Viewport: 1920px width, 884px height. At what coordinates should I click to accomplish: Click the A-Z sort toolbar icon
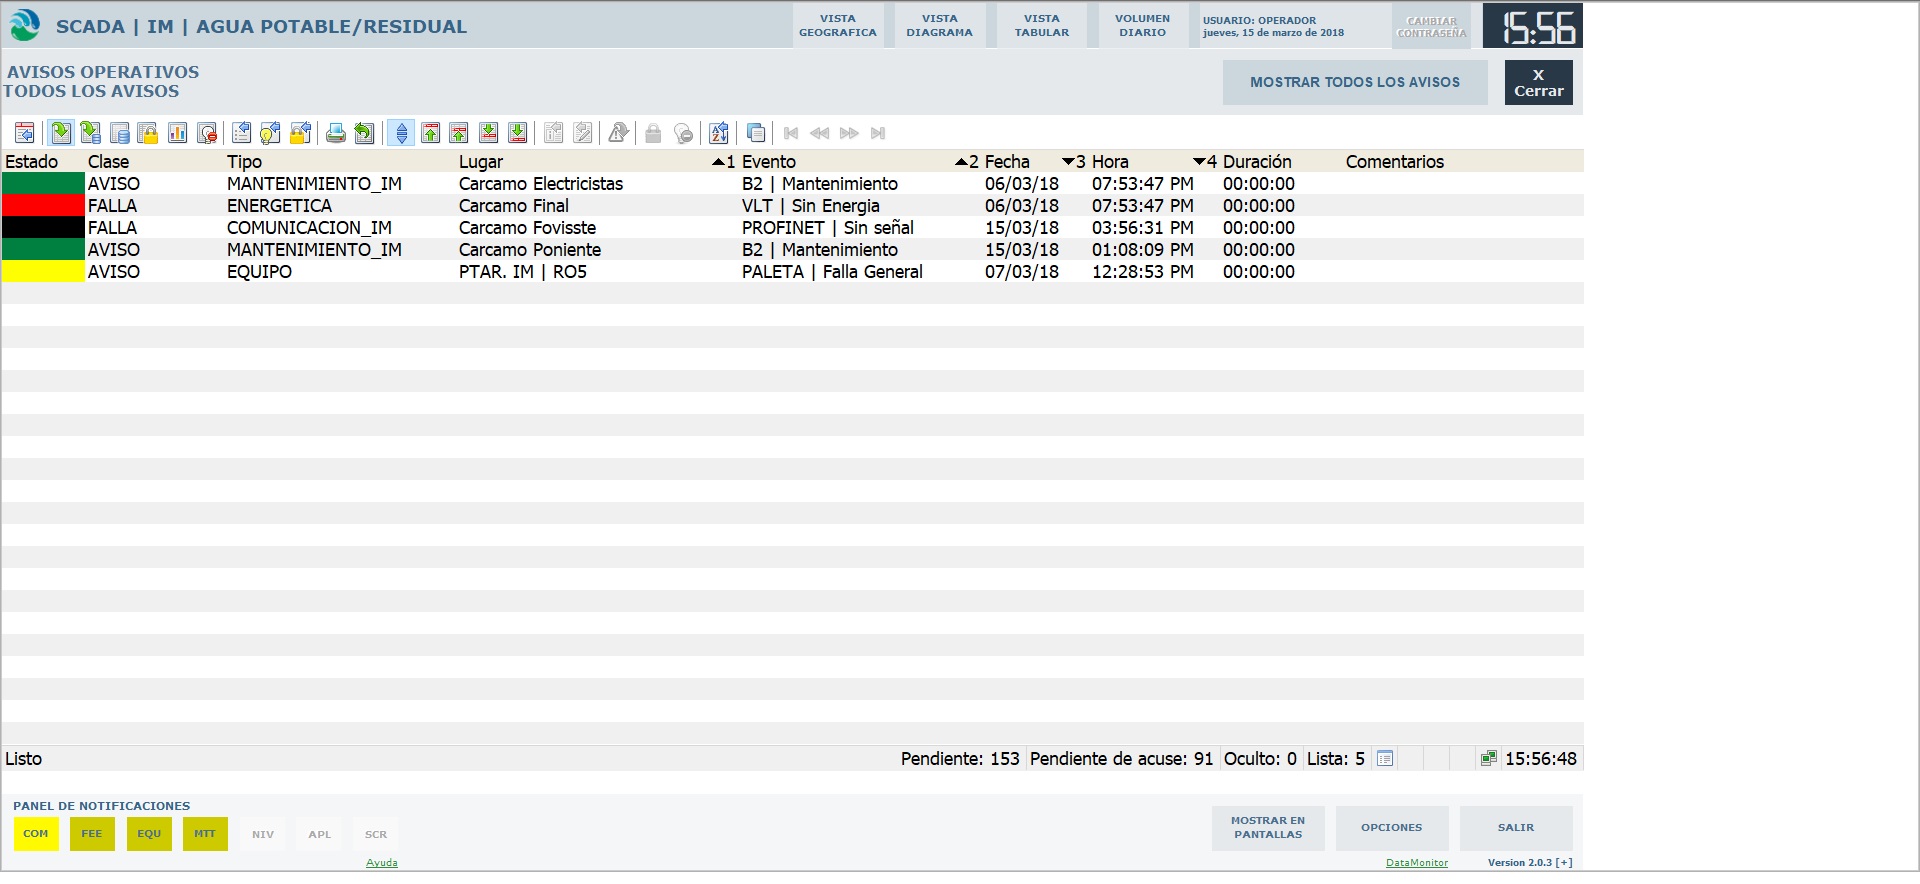[x=718, y=133]
